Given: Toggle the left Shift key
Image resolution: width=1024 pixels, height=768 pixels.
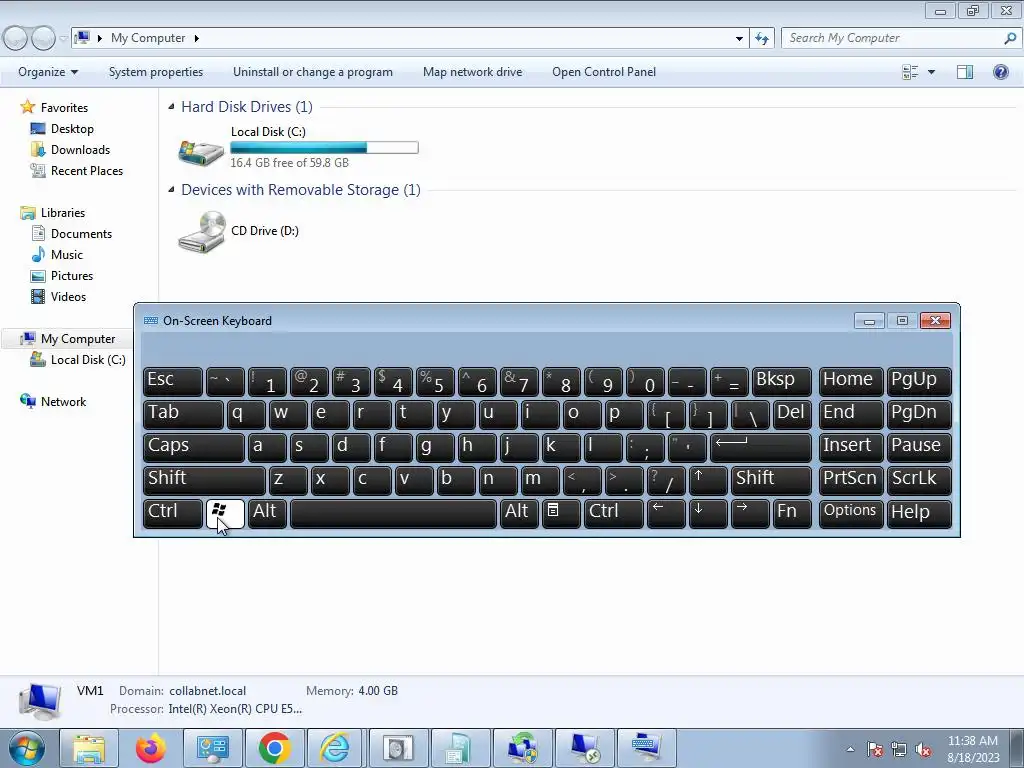Looking at the screenshot, I should (204, 481).
